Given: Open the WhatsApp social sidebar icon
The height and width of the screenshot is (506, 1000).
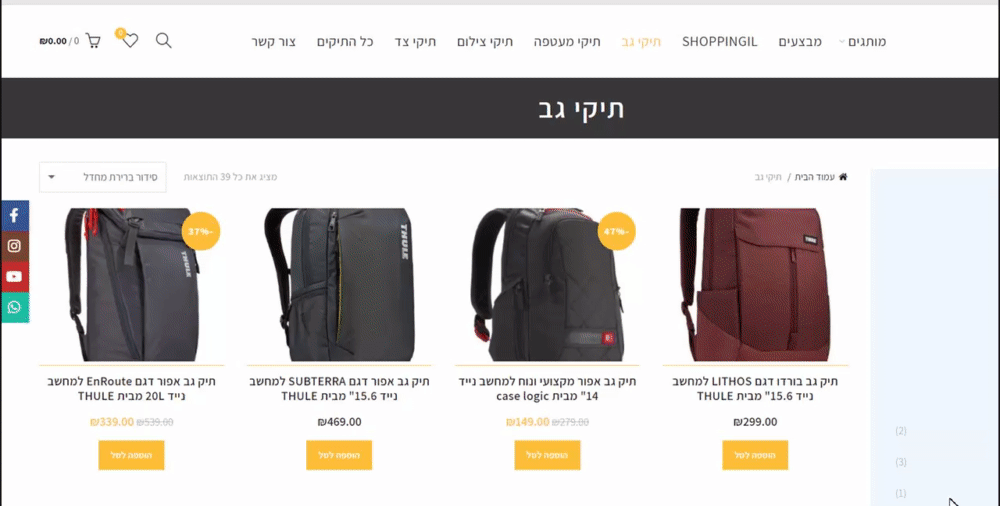Looking at the screenshot, I should 15,308.
